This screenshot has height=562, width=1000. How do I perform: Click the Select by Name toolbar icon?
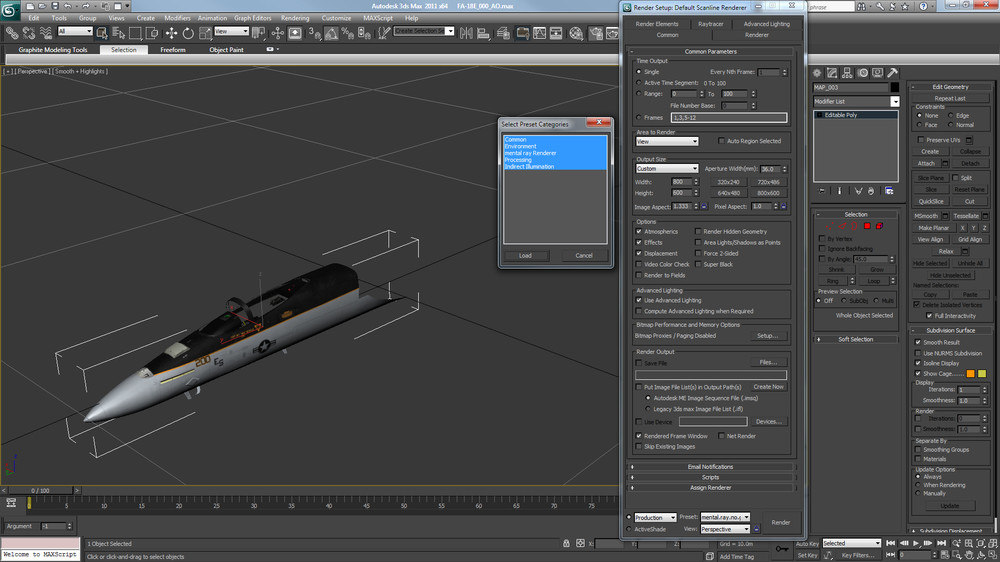point(117,32)
